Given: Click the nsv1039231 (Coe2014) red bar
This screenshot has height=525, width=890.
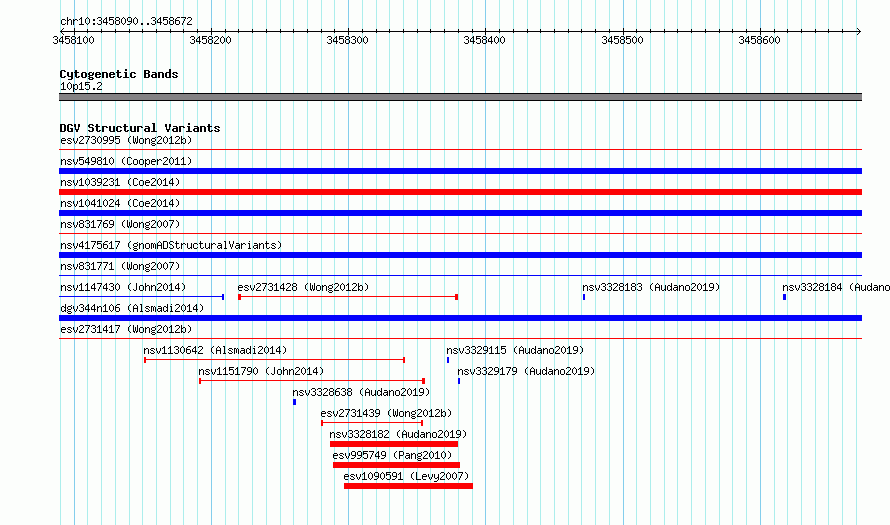Looking at the screenshot, I should (460, 192).
